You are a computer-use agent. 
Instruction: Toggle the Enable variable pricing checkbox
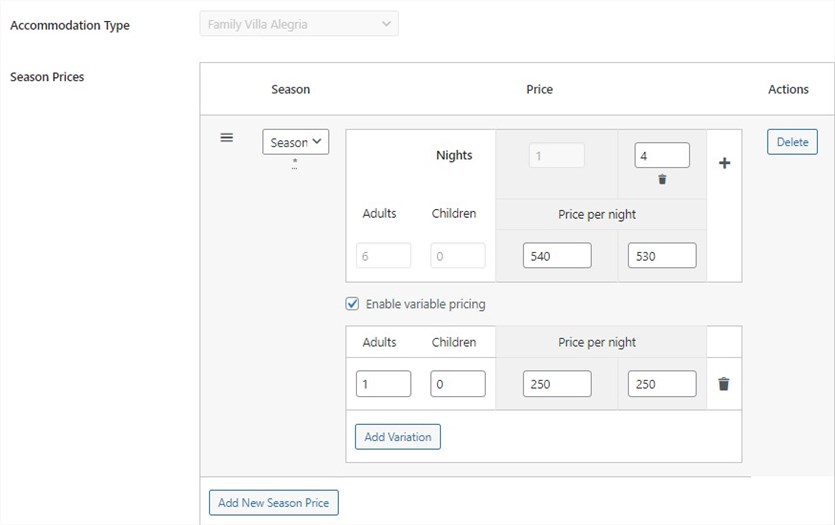click(352, 303)
